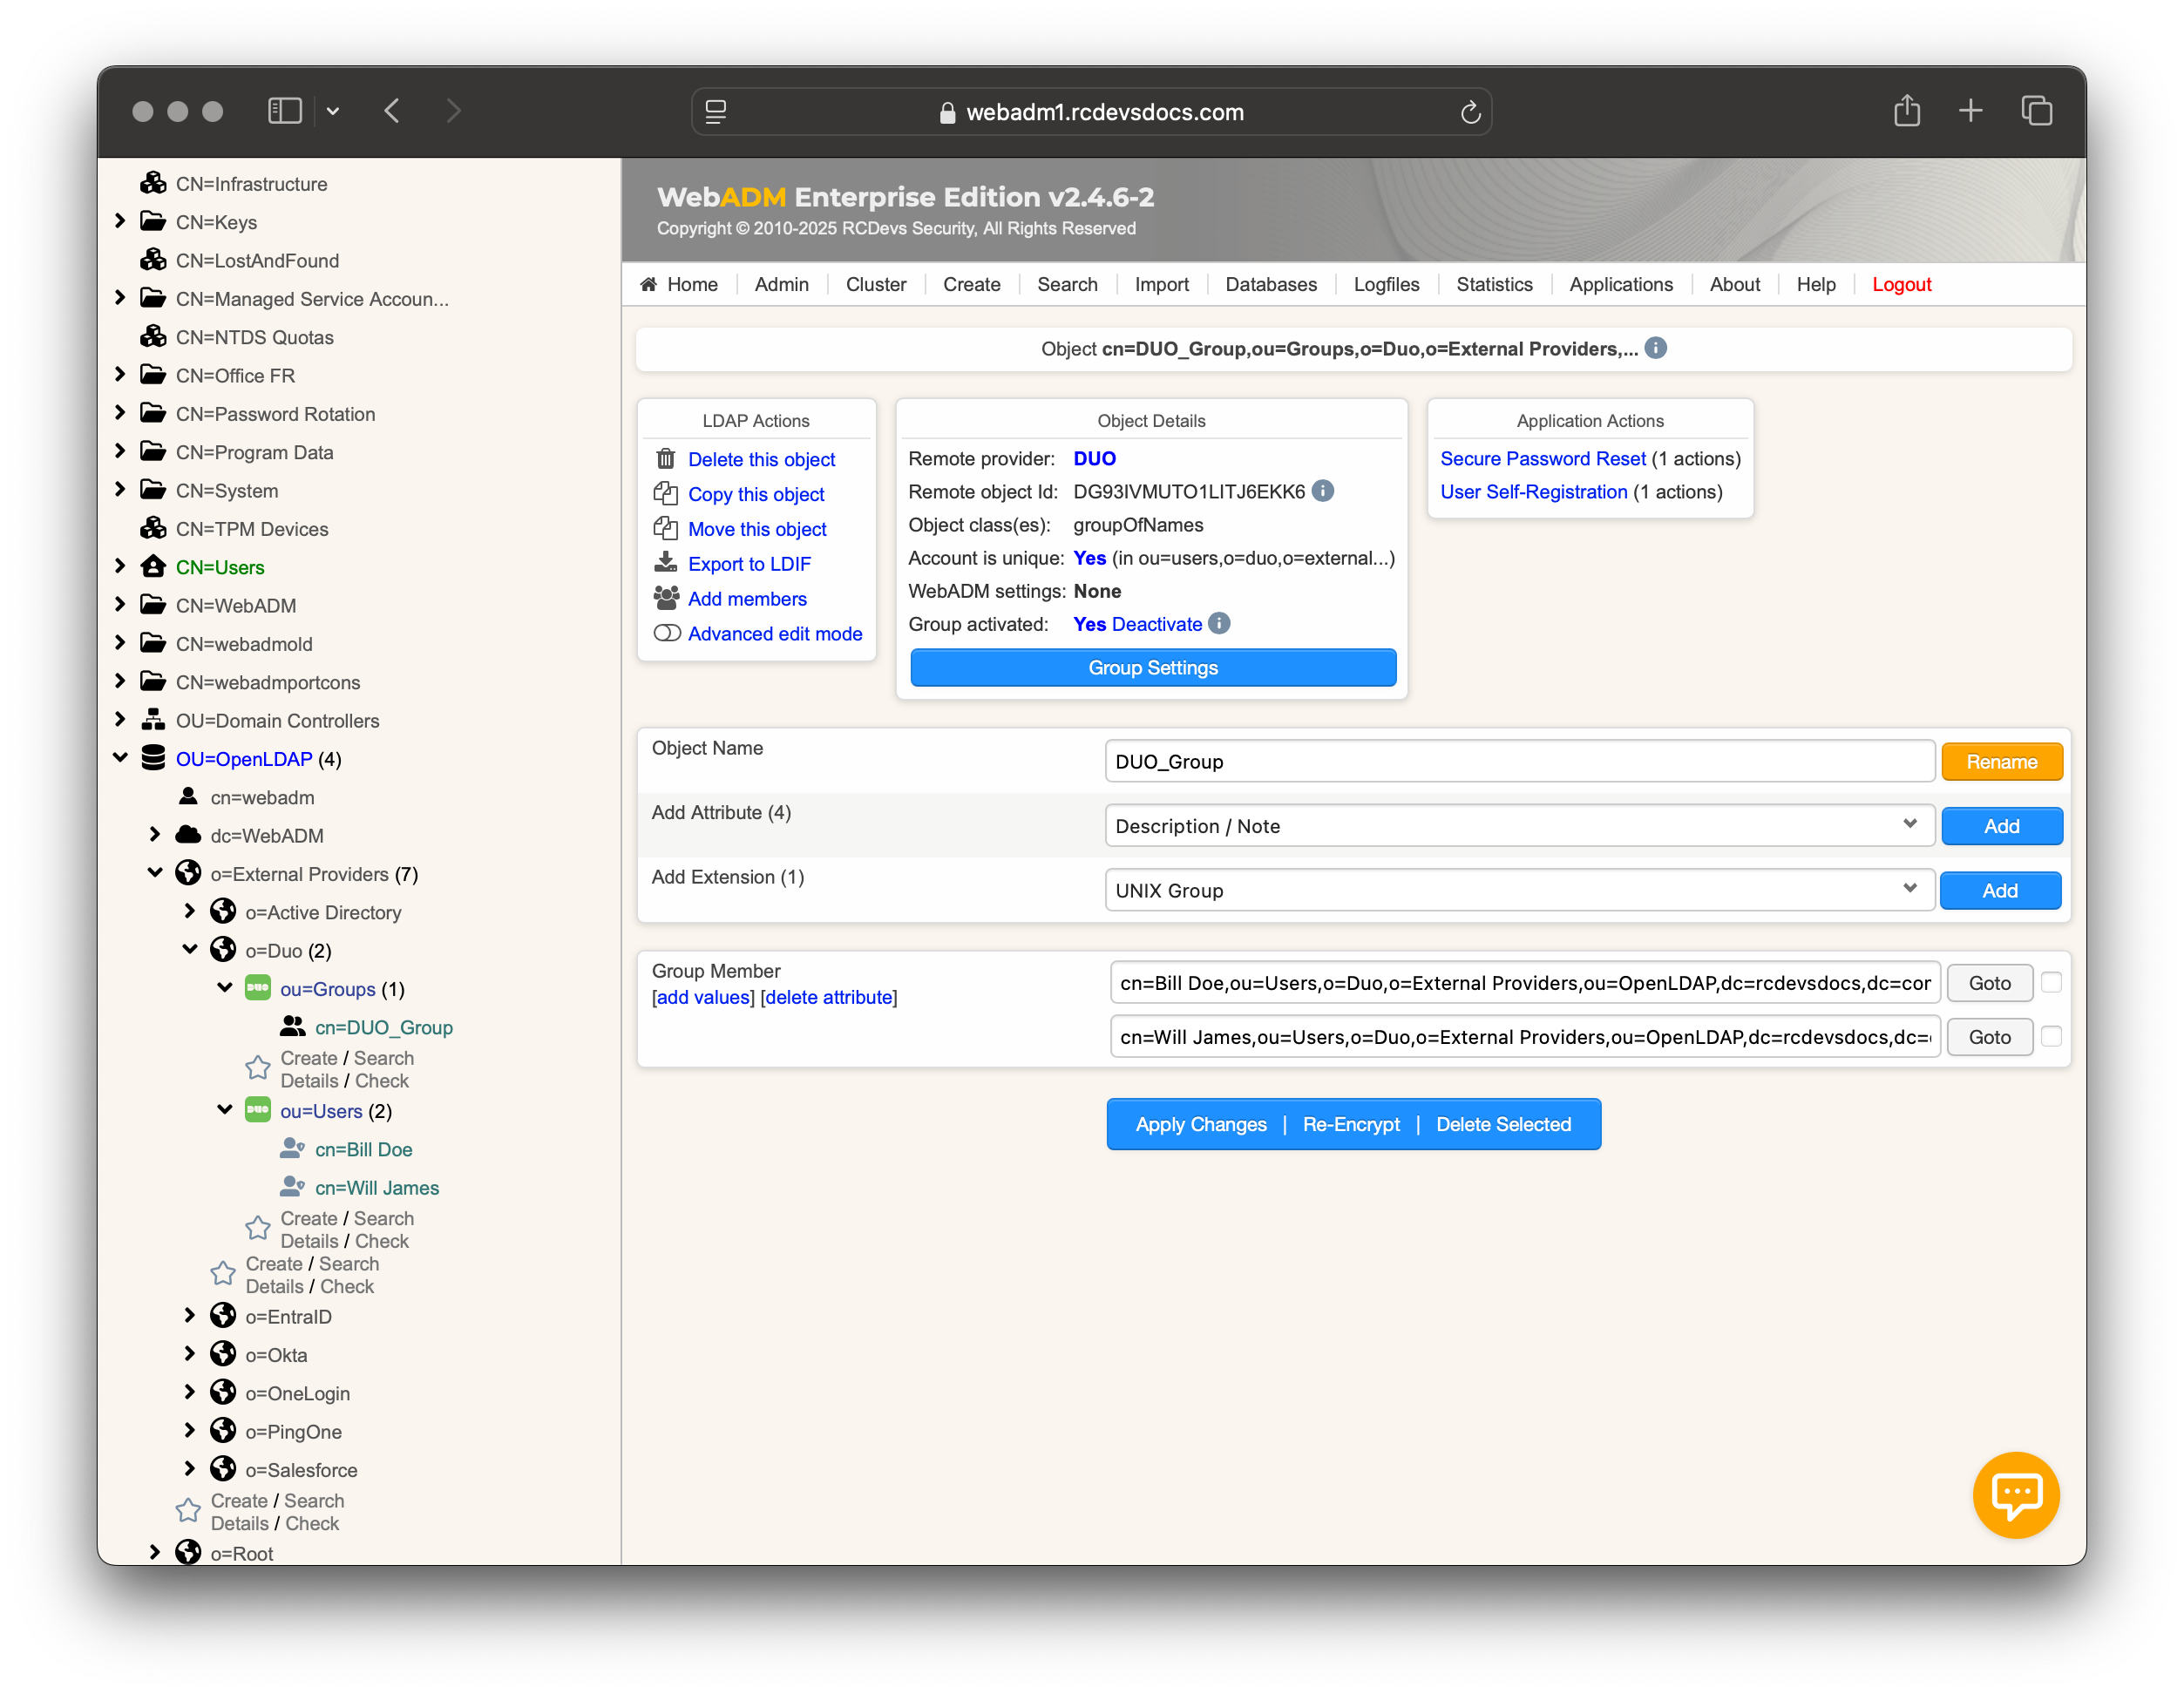This screenshot has width=2184, height=1694.
Task: Expand the dc=WebADM node
Action: pos(155,835)
